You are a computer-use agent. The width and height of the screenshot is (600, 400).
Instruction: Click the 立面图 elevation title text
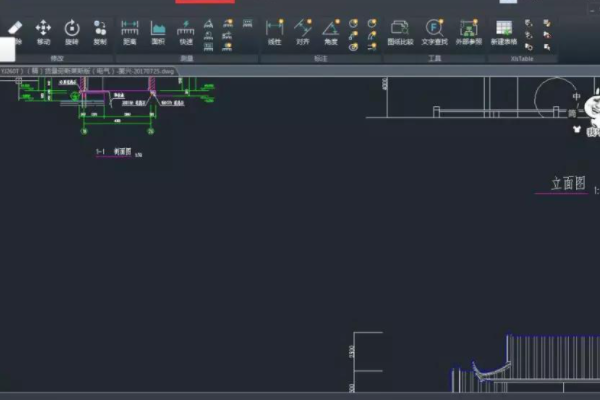tap(567, 184)
